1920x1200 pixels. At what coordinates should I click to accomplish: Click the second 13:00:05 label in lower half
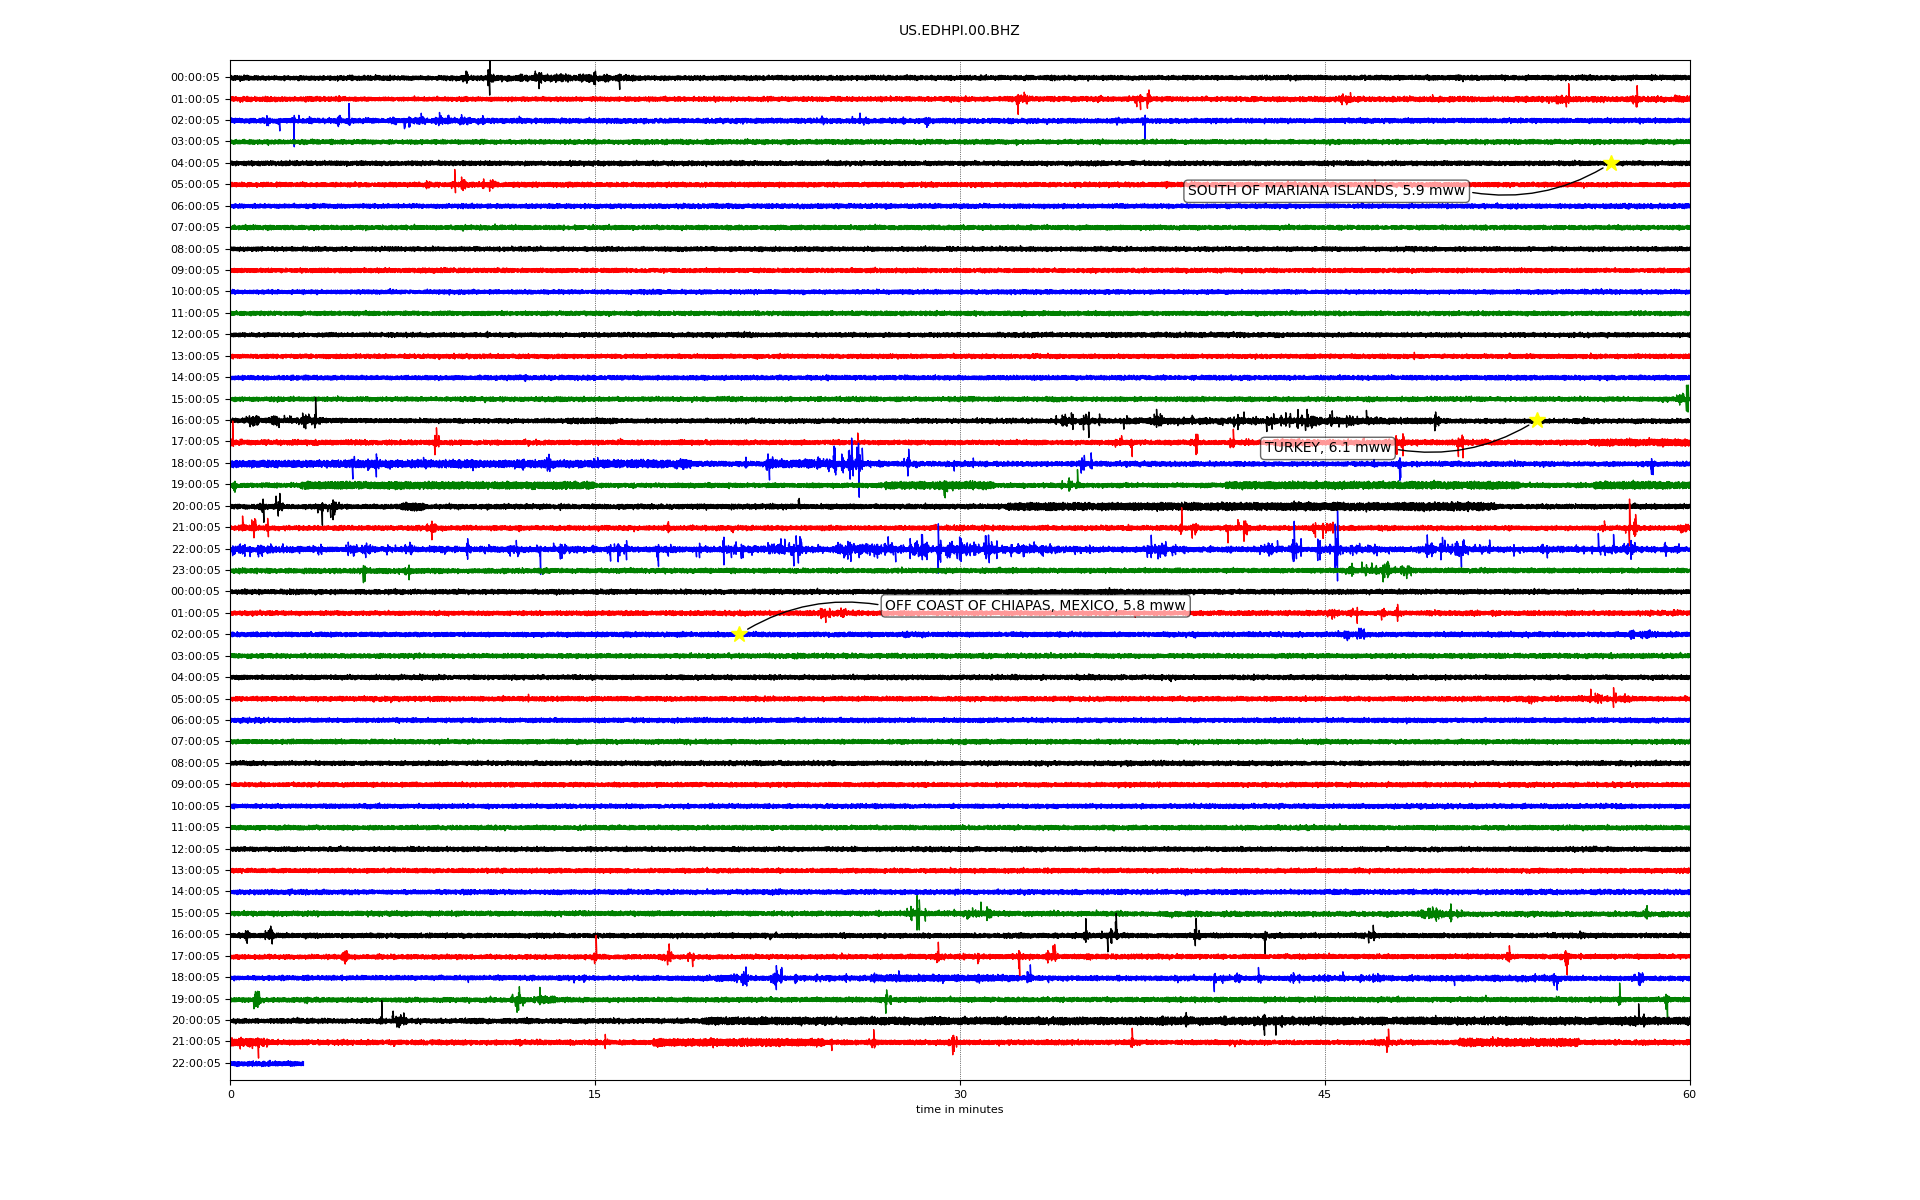click(195, 871)
